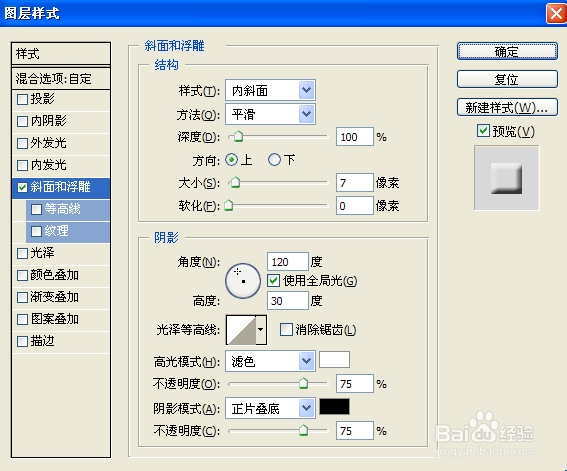Screen dimensions: 567x471
Task: Tick the 内发光 inner glow checkbox
Action: [22, 165]
